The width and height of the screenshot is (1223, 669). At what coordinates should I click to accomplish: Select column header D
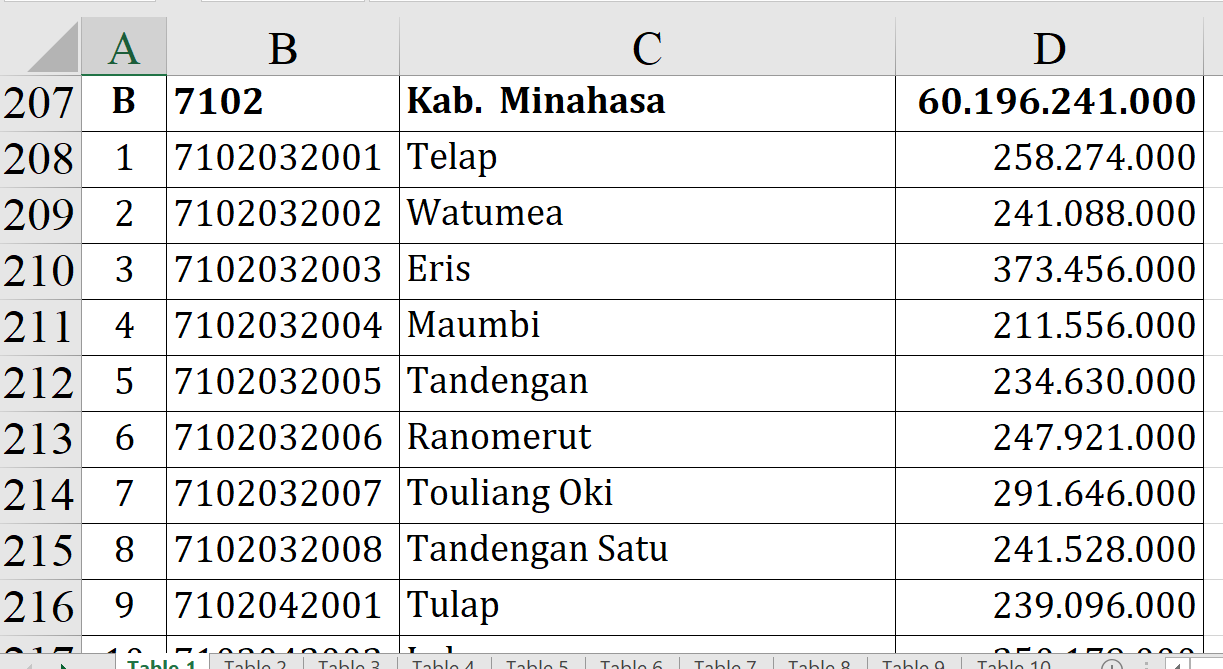(1049, 46)
